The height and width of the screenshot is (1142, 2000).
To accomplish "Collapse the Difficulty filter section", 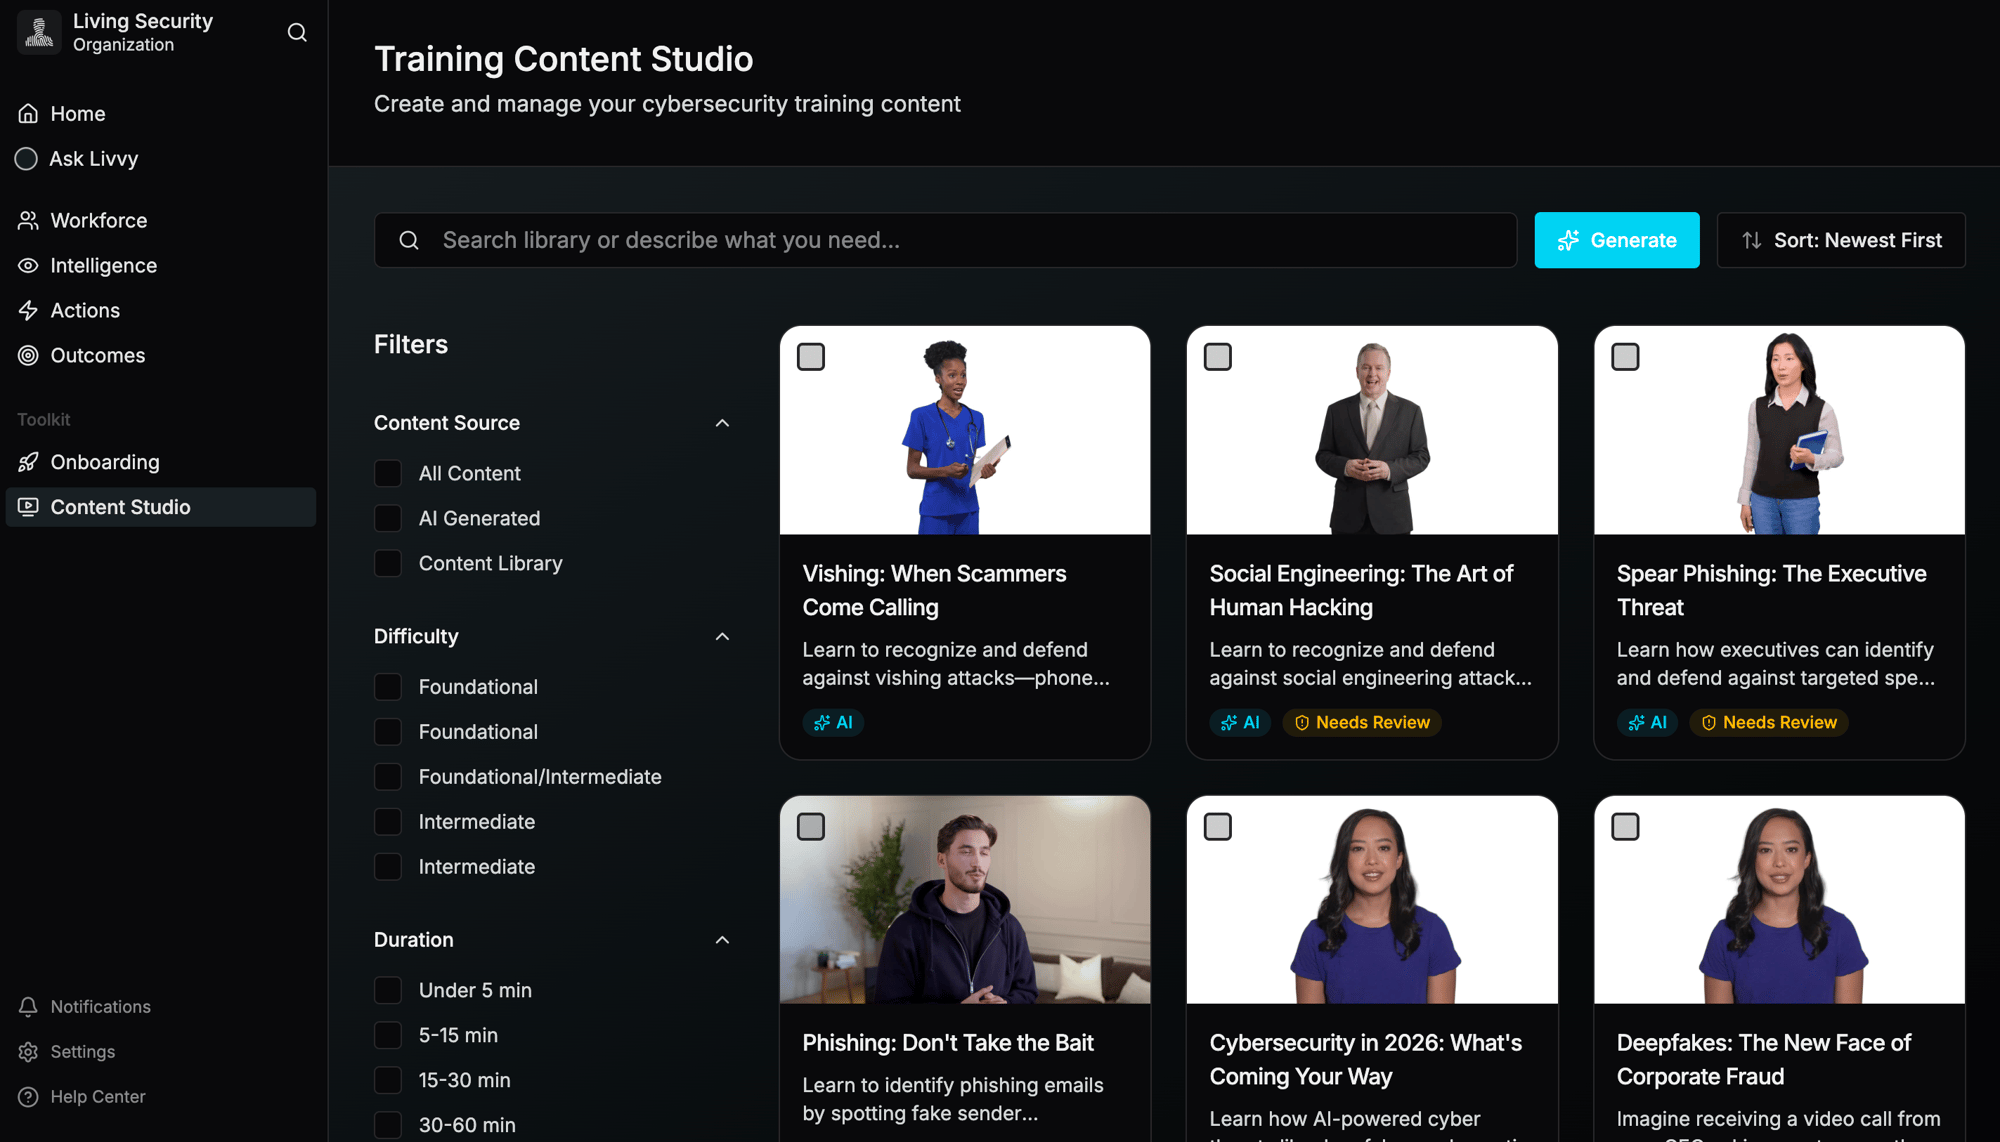I will [x=722, y=636].
